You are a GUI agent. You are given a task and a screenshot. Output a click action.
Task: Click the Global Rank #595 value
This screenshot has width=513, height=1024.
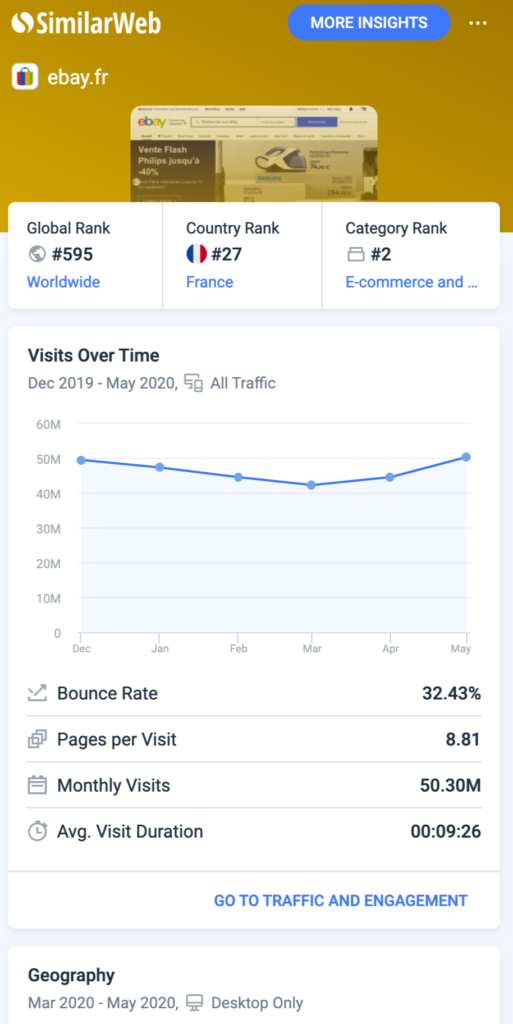[x=72, y=254]
